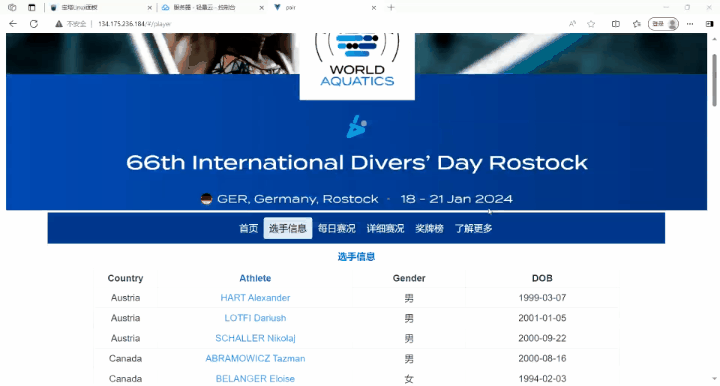Close the active pair tab

[x=373, y=8]
